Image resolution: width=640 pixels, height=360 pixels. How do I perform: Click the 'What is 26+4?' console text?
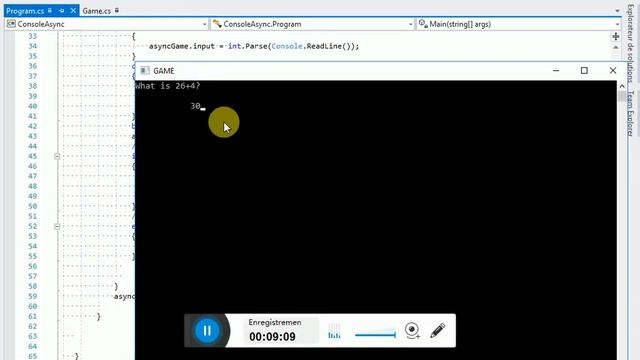tap(168, 86)
